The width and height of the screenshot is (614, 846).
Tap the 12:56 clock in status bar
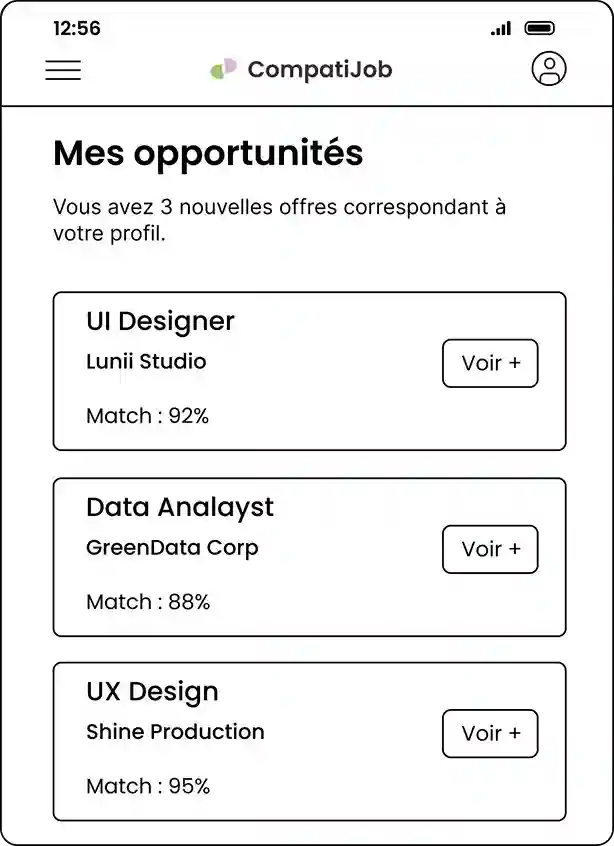click(77, 29)
